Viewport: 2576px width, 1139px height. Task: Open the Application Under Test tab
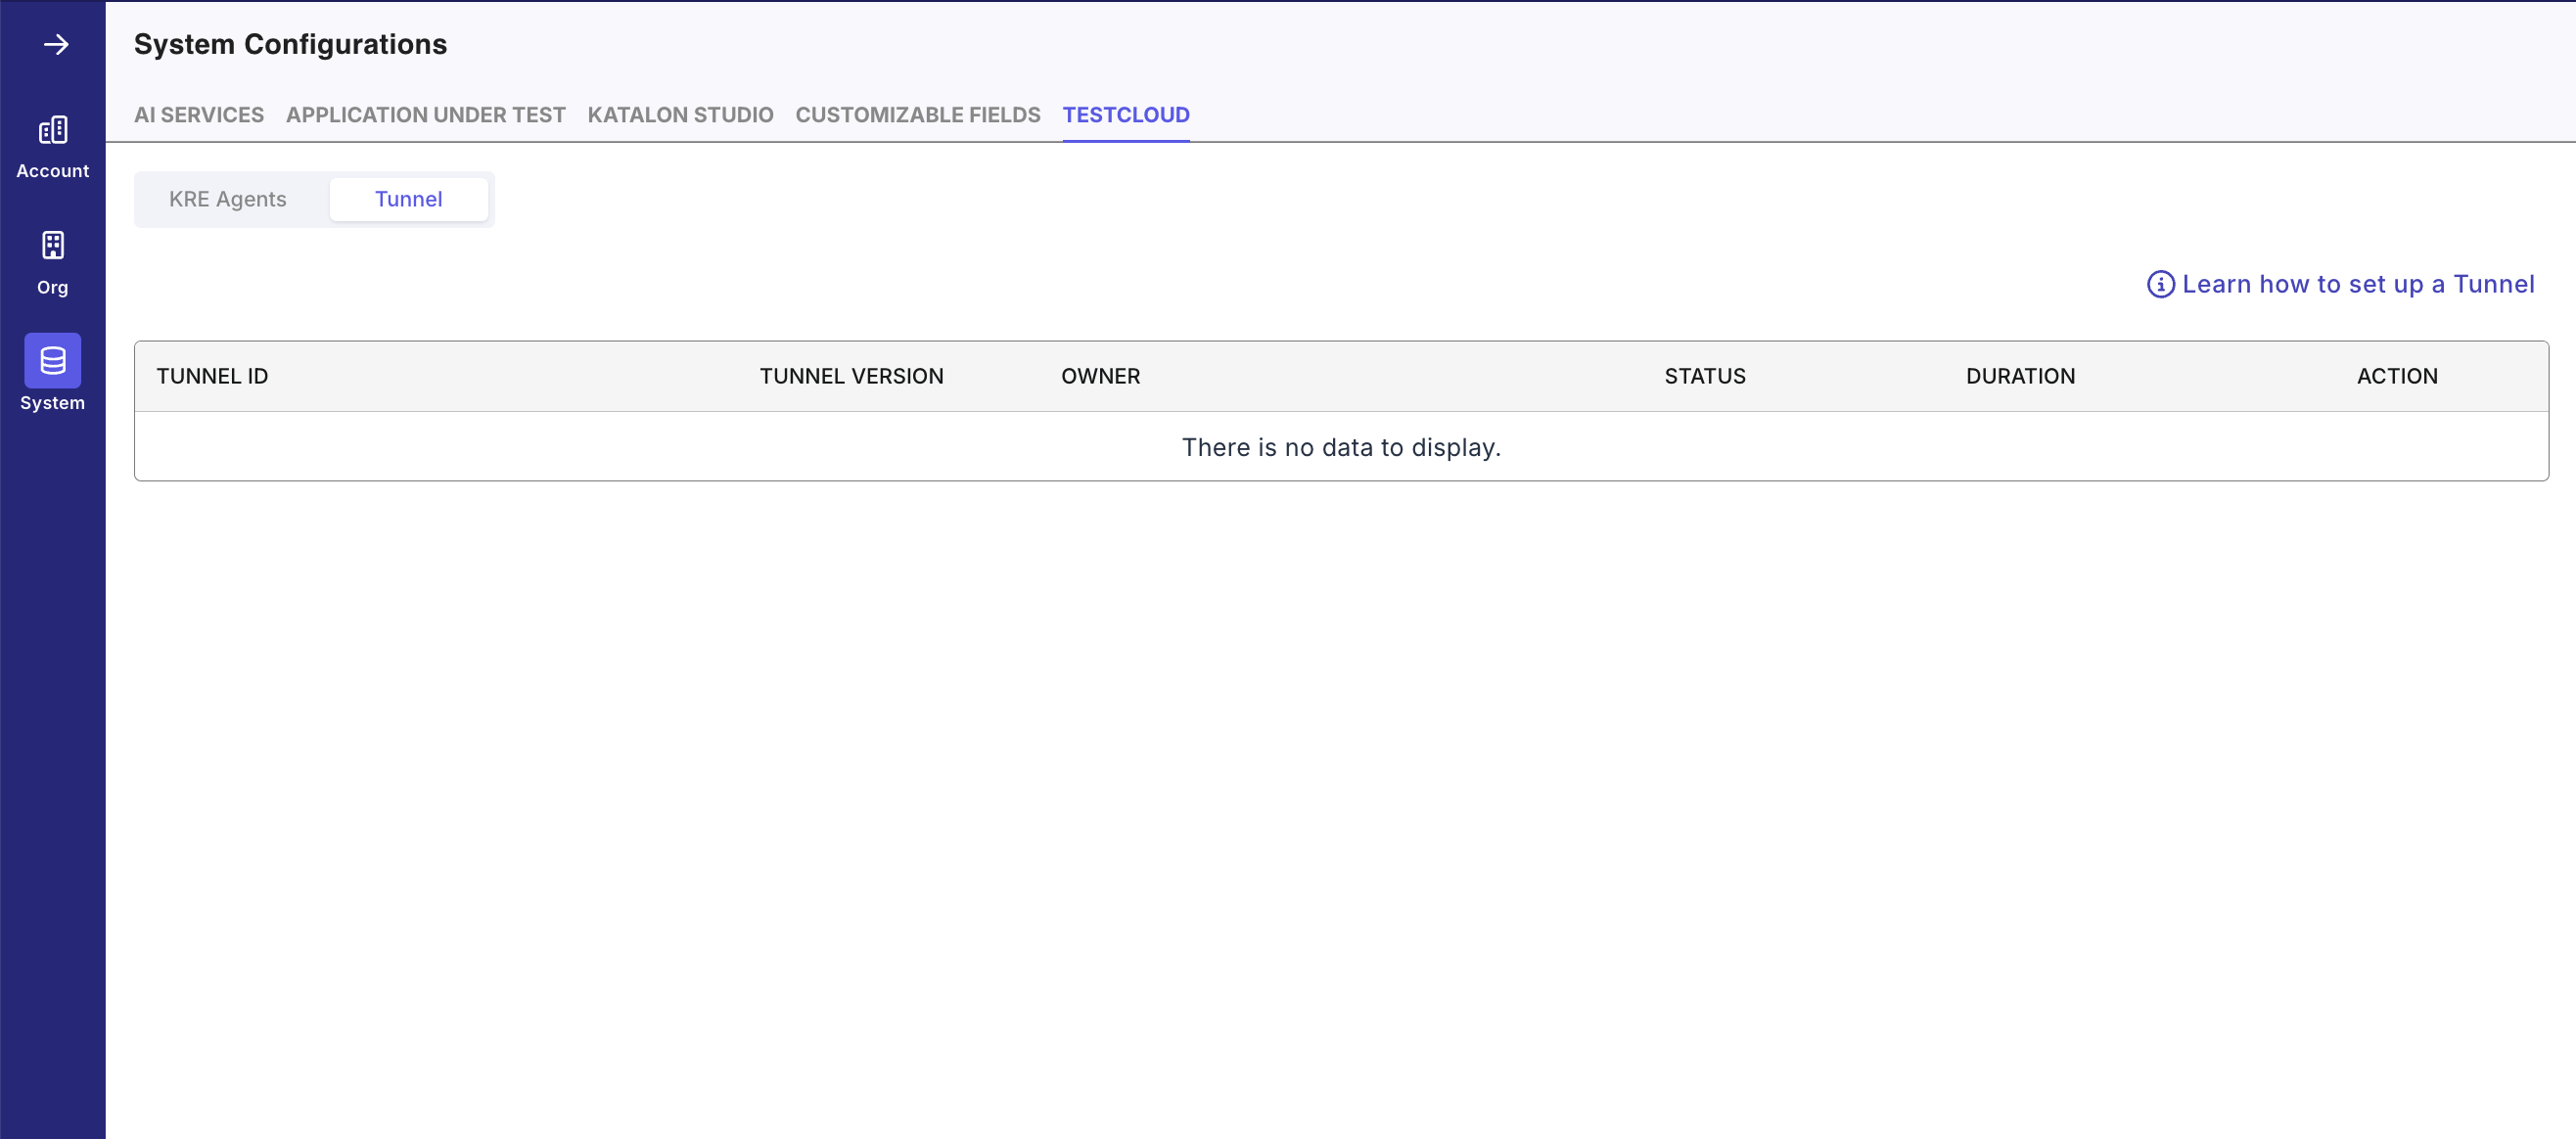pyautogui.click(x=425, y=115)
